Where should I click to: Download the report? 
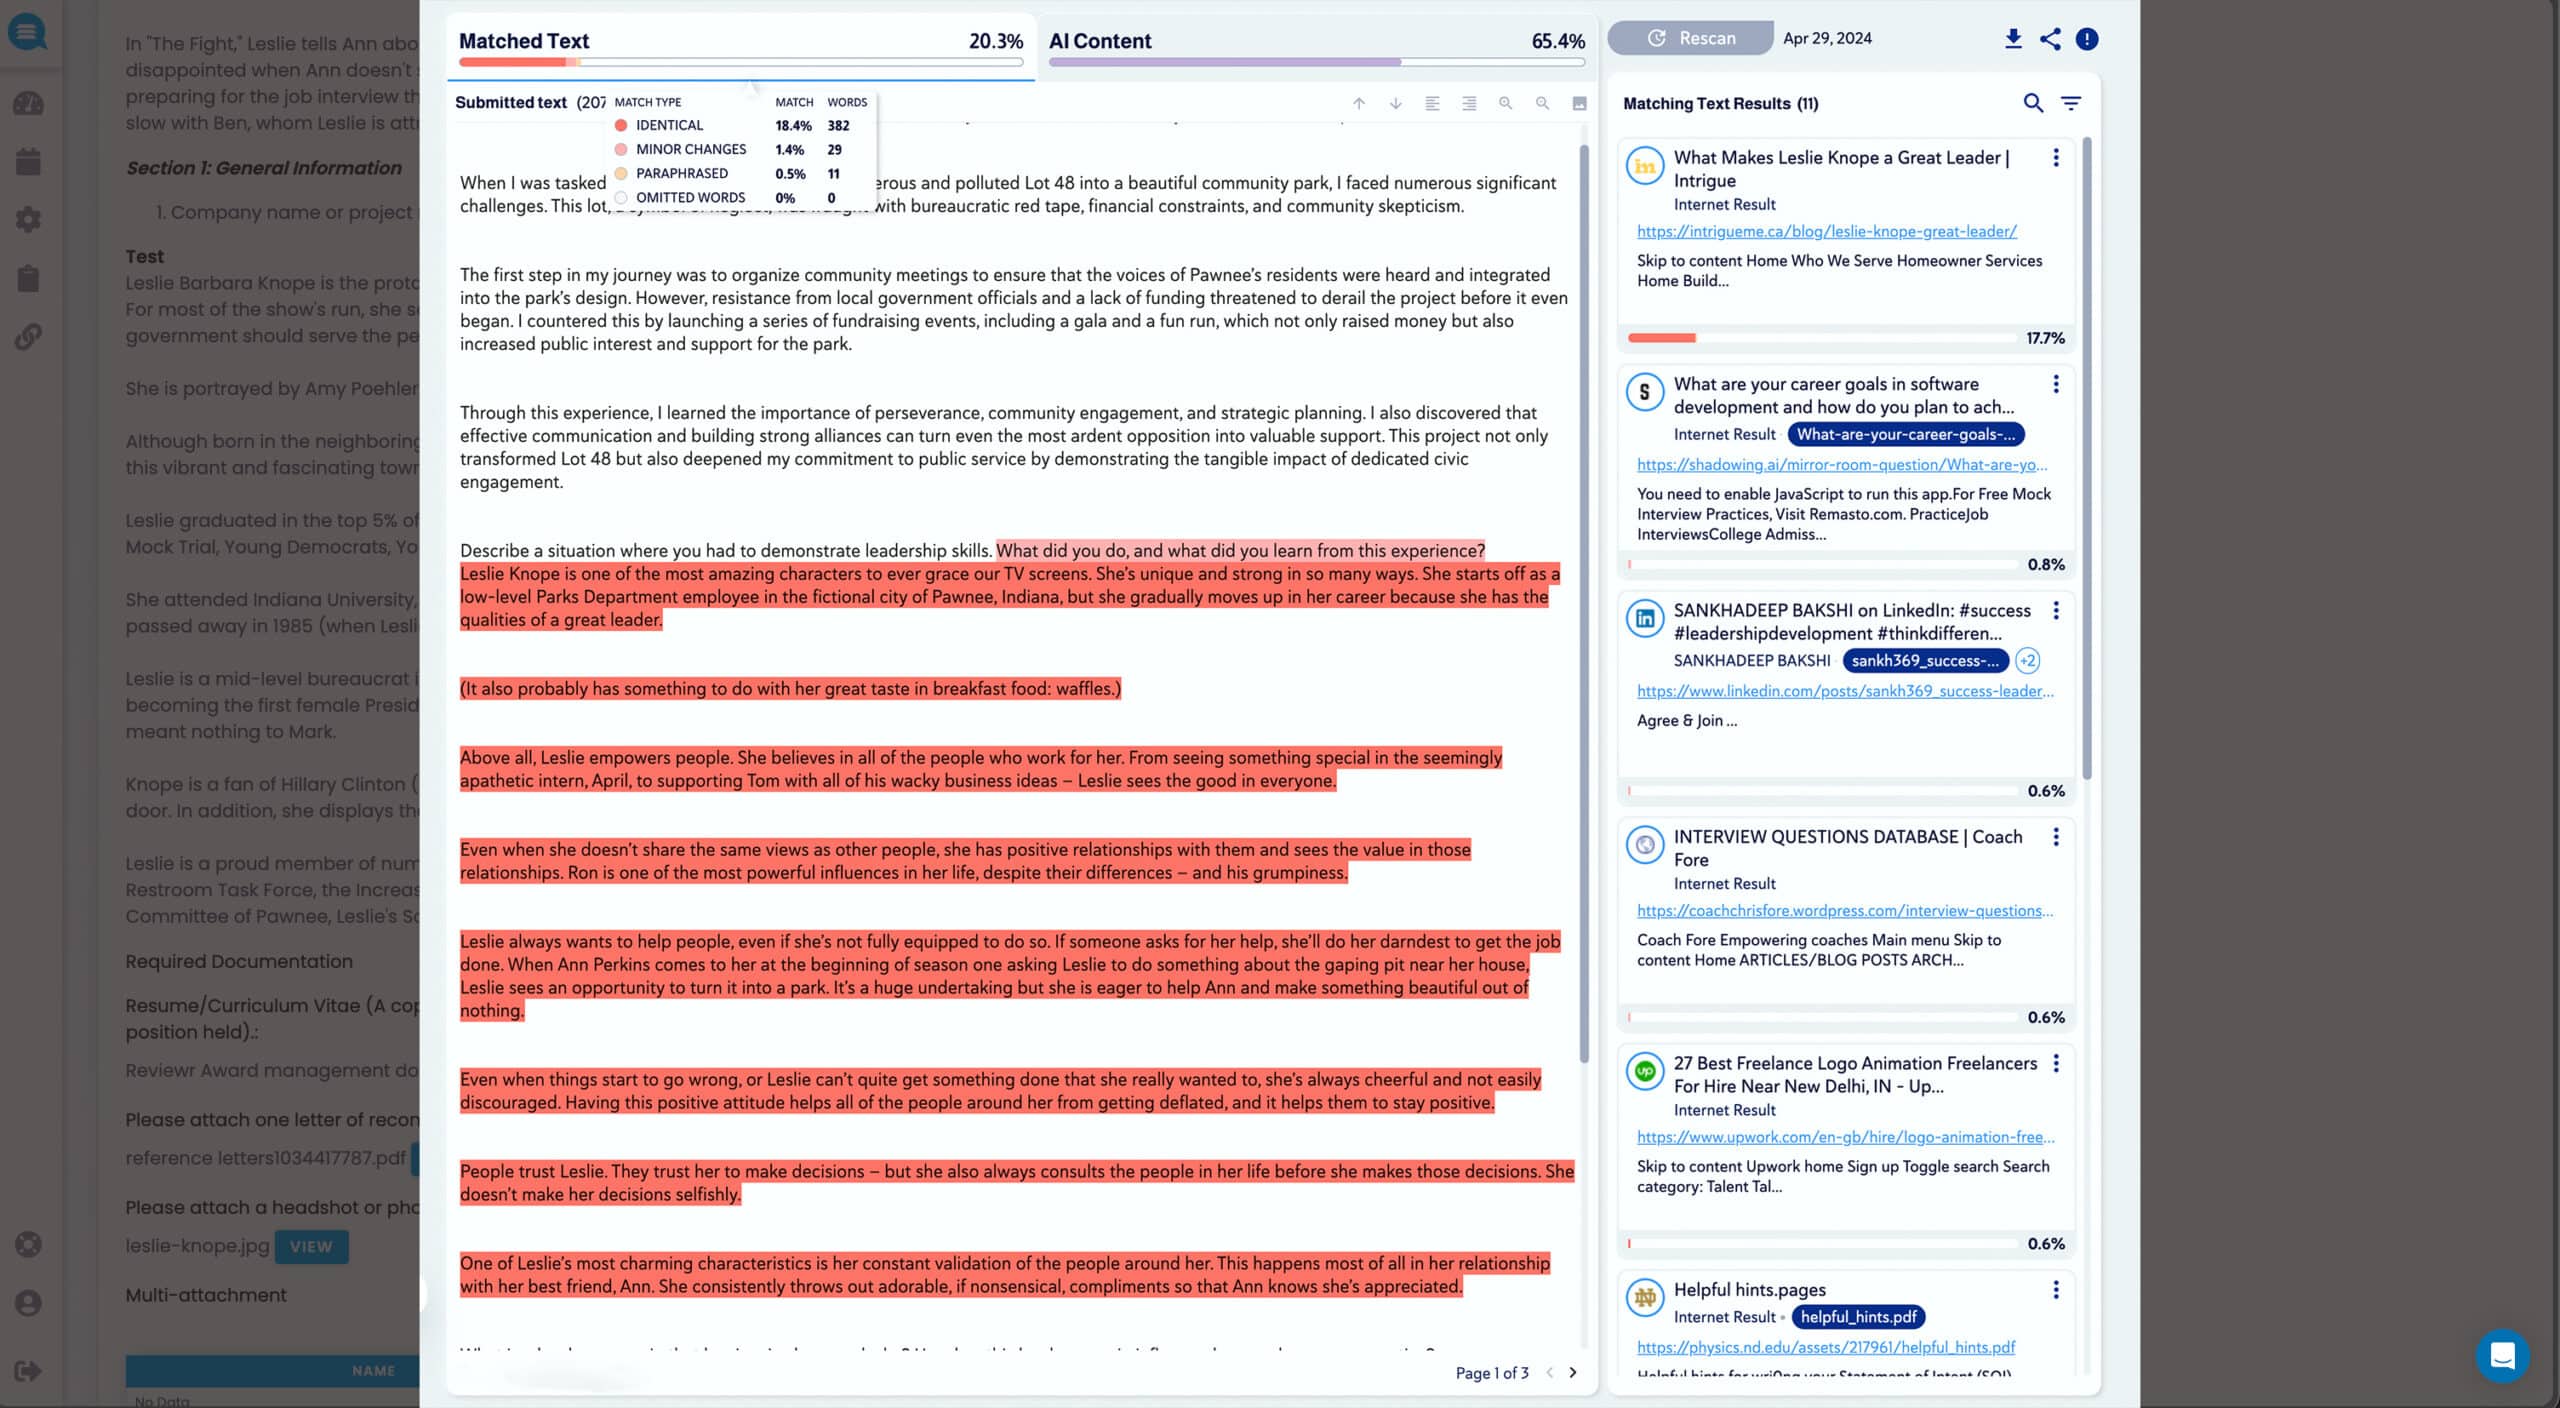(2013, 38)
